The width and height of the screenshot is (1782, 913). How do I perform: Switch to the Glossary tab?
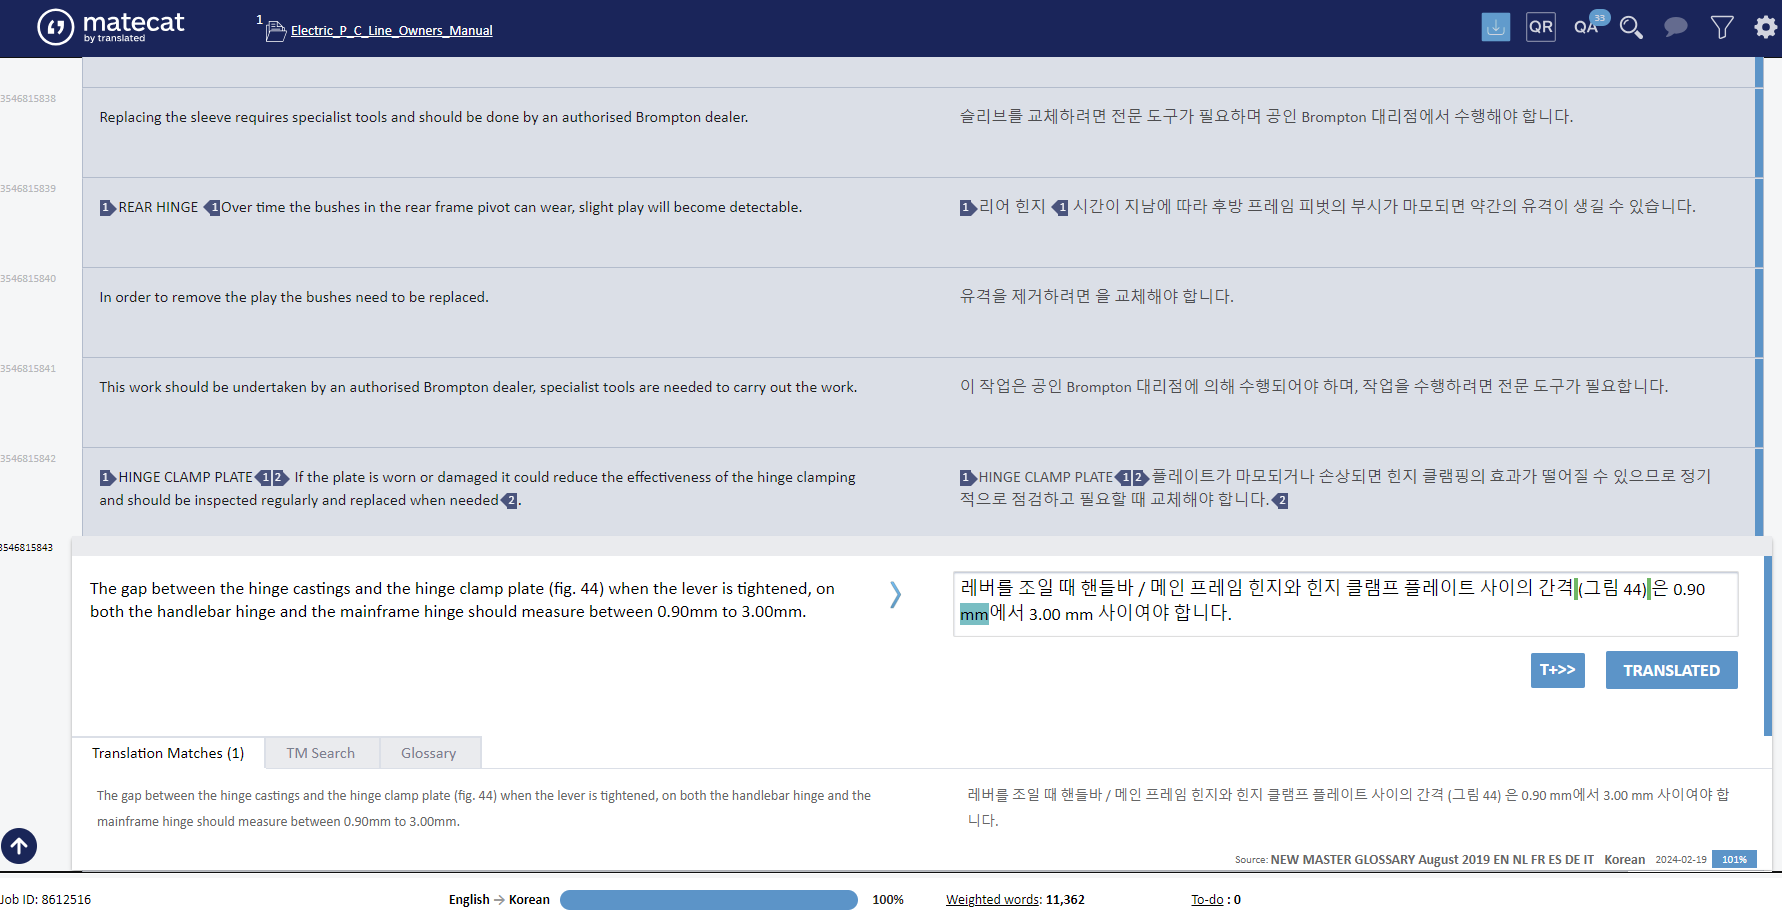pos(428,752)
